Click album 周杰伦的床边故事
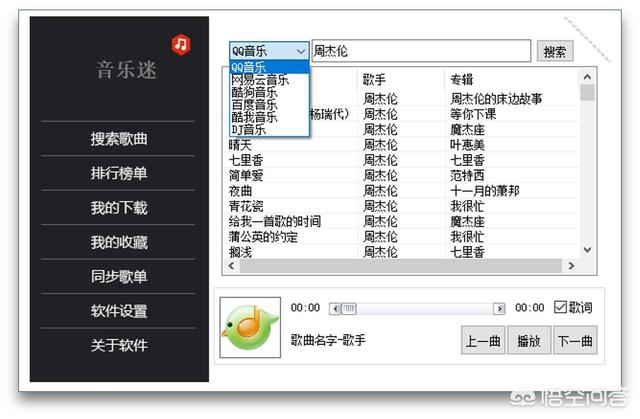 [x=496, y=98]
